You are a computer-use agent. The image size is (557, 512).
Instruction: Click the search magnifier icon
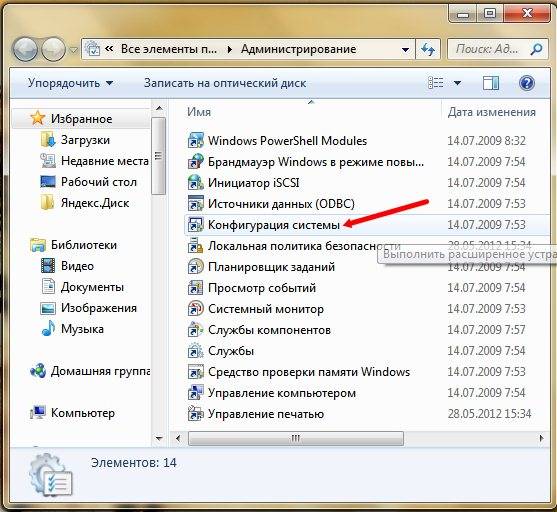click(536, 49)
